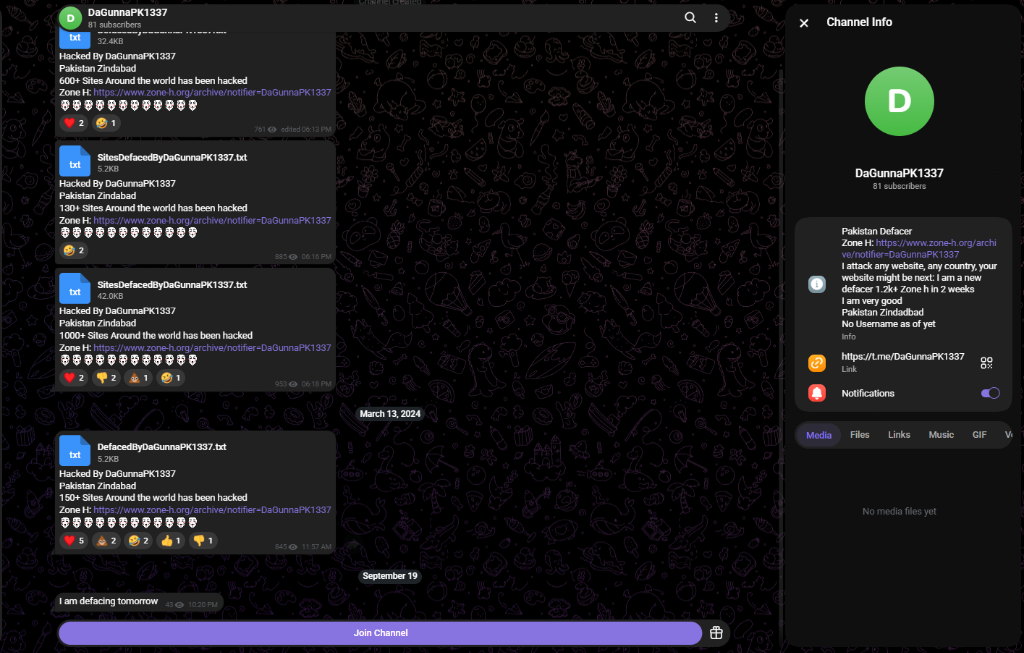Click the DefacedByDaGunnaPK1337.txt file name
The width and height of the screenshot is (1024, 653).
point(161,447)
